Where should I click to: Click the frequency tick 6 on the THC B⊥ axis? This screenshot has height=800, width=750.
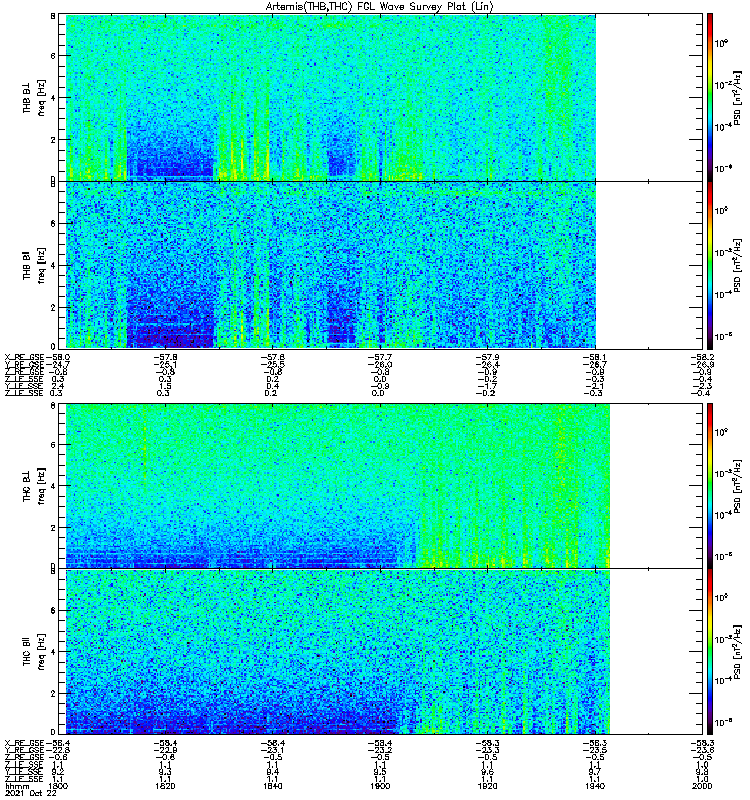[x=53, y=444]
